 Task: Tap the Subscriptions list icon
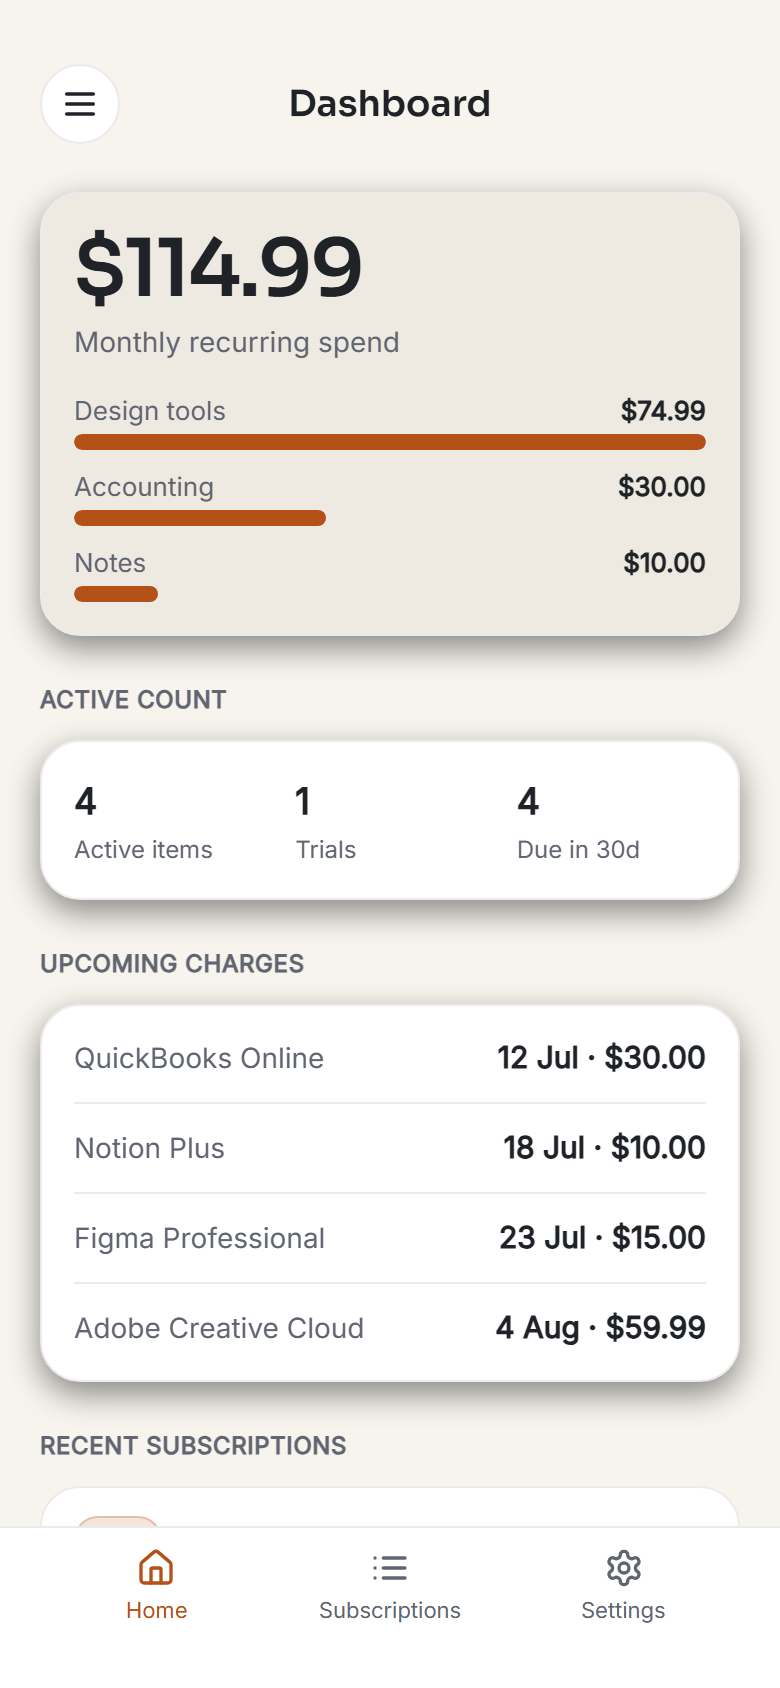click(x=390, y=1567)
